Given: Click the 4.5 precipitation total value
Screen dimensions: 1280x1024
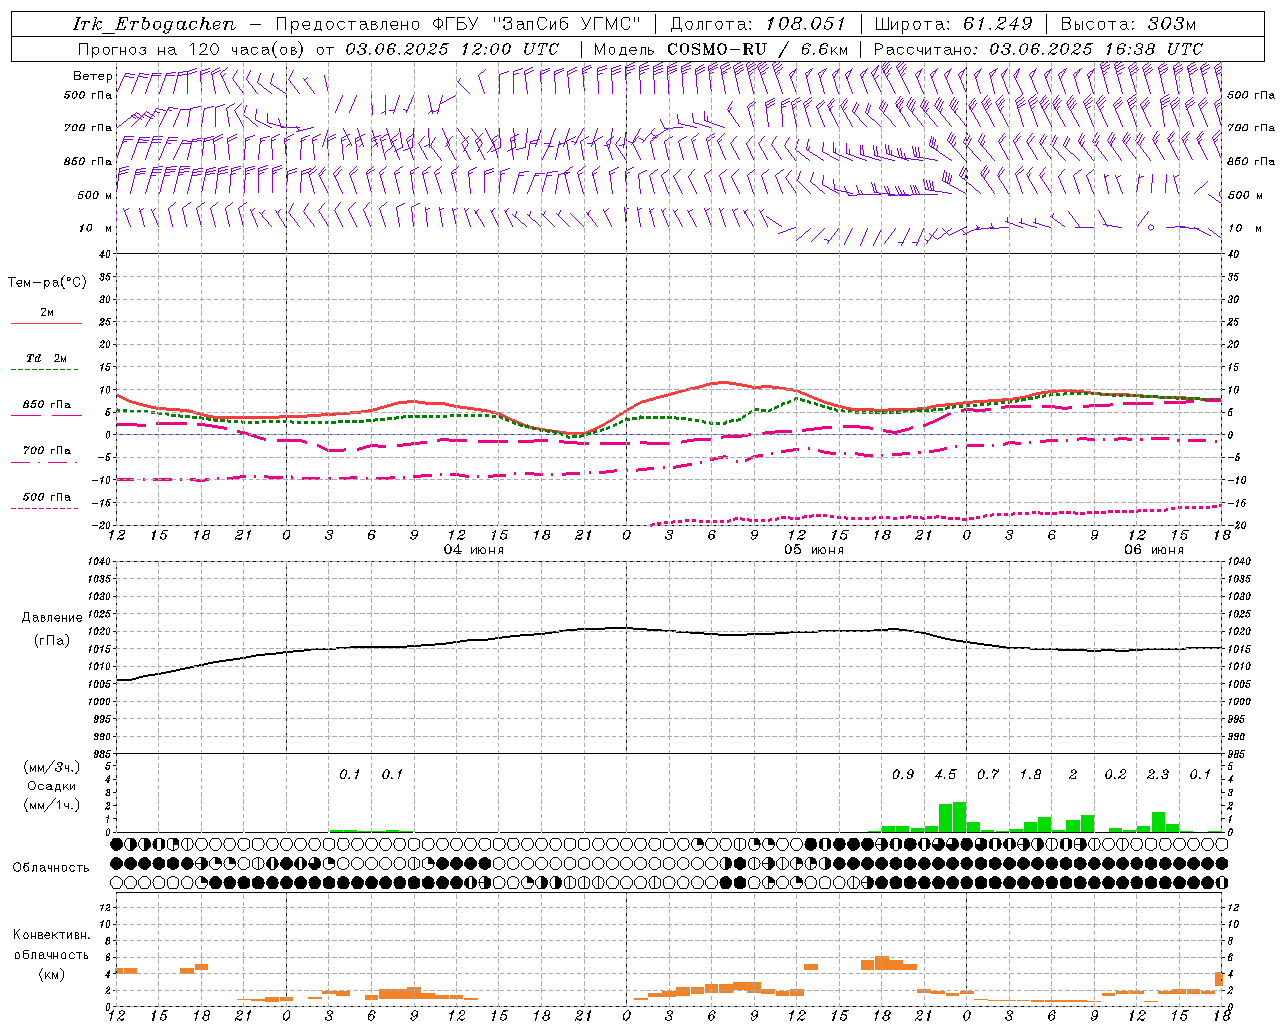Looking at the screenshot, I should 945,775.
